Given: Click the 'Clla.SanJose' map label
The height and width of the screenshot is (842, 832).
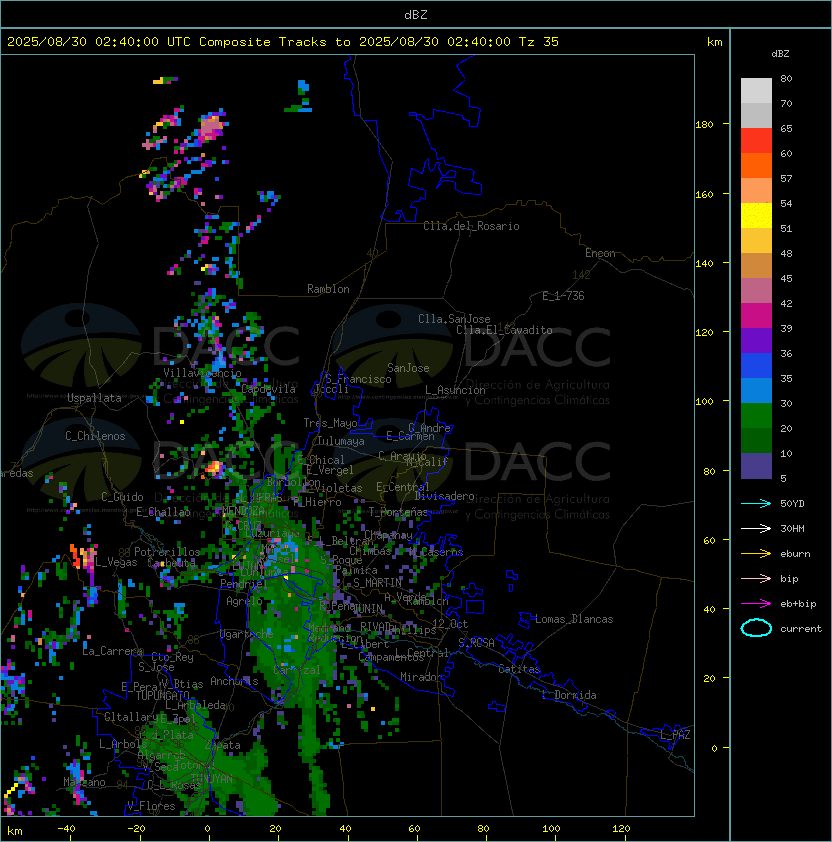Looking at the screenshot, I should (454, 319).
